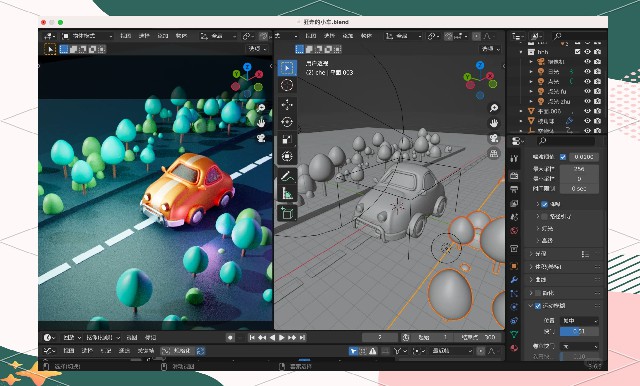Toggle h~h collection exclude checkbox
640x386 pixels.
[578, 52]
